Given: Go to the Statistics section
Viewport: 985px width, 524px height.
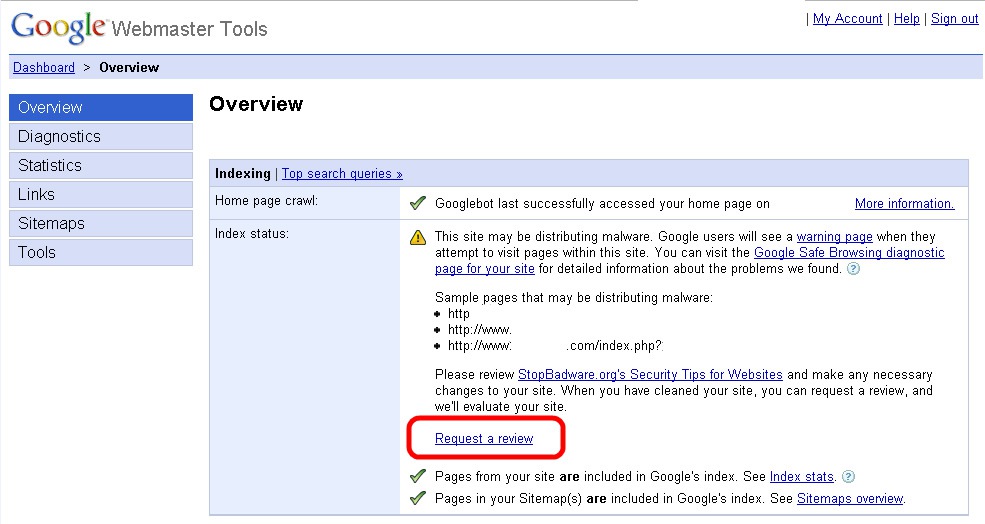Looking at the screenshot, I should coord(101,165).
